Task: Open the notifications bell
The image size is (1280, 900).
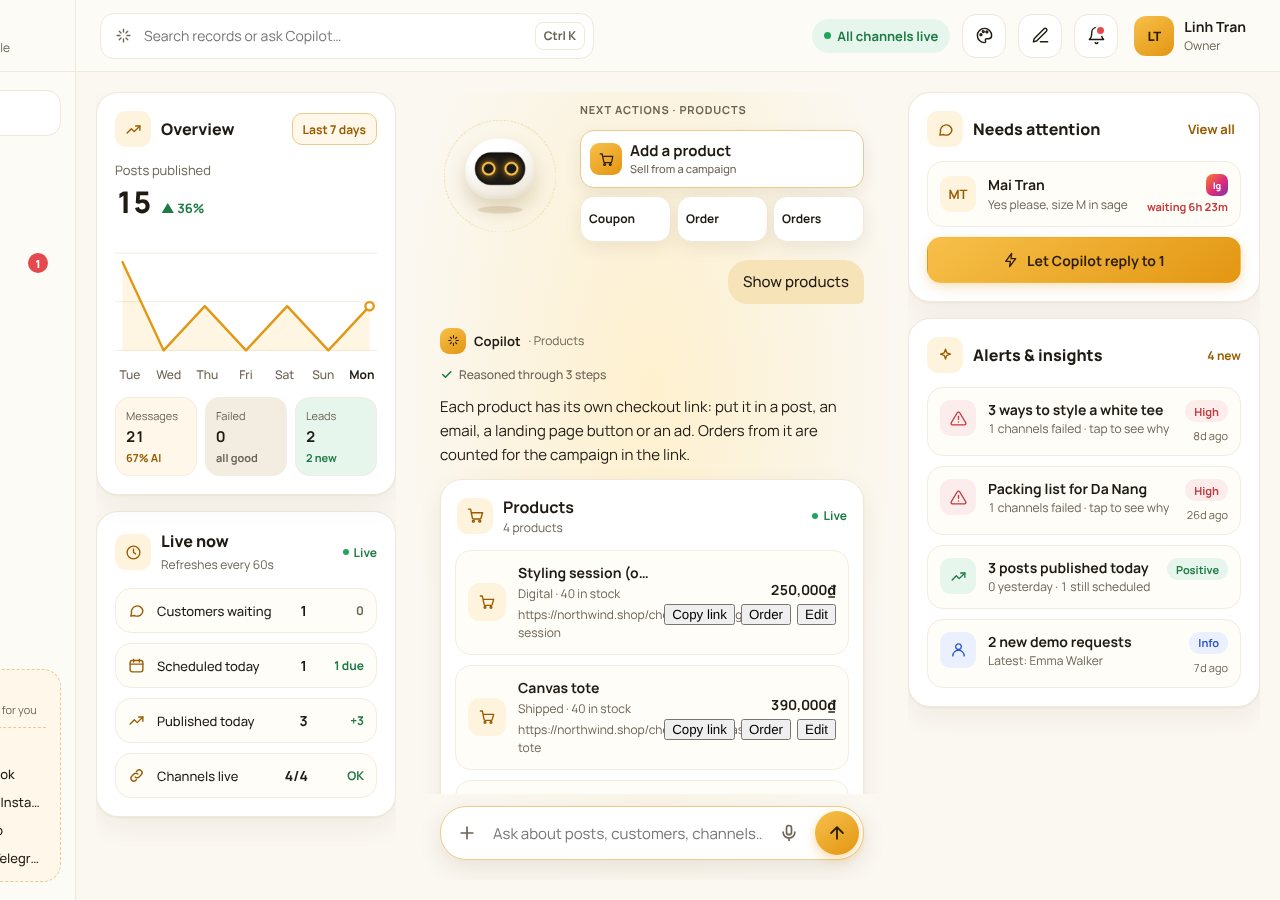Action: (x=1096, y=36)
